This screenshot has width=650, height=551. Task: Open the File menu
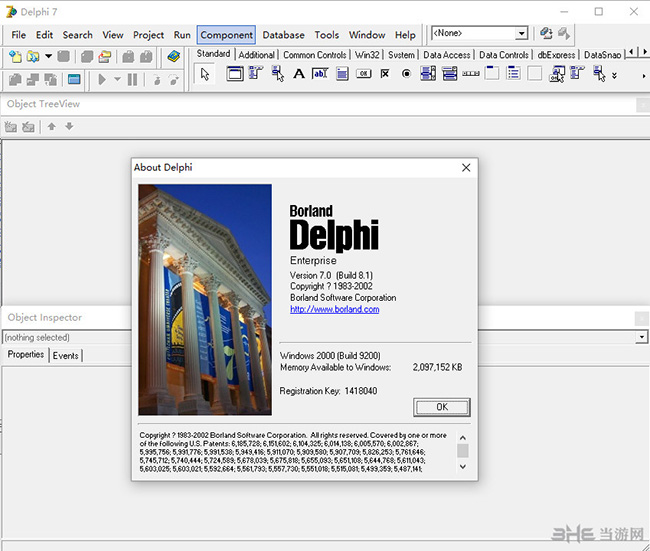pyautogui.click(x=18, y=35)
